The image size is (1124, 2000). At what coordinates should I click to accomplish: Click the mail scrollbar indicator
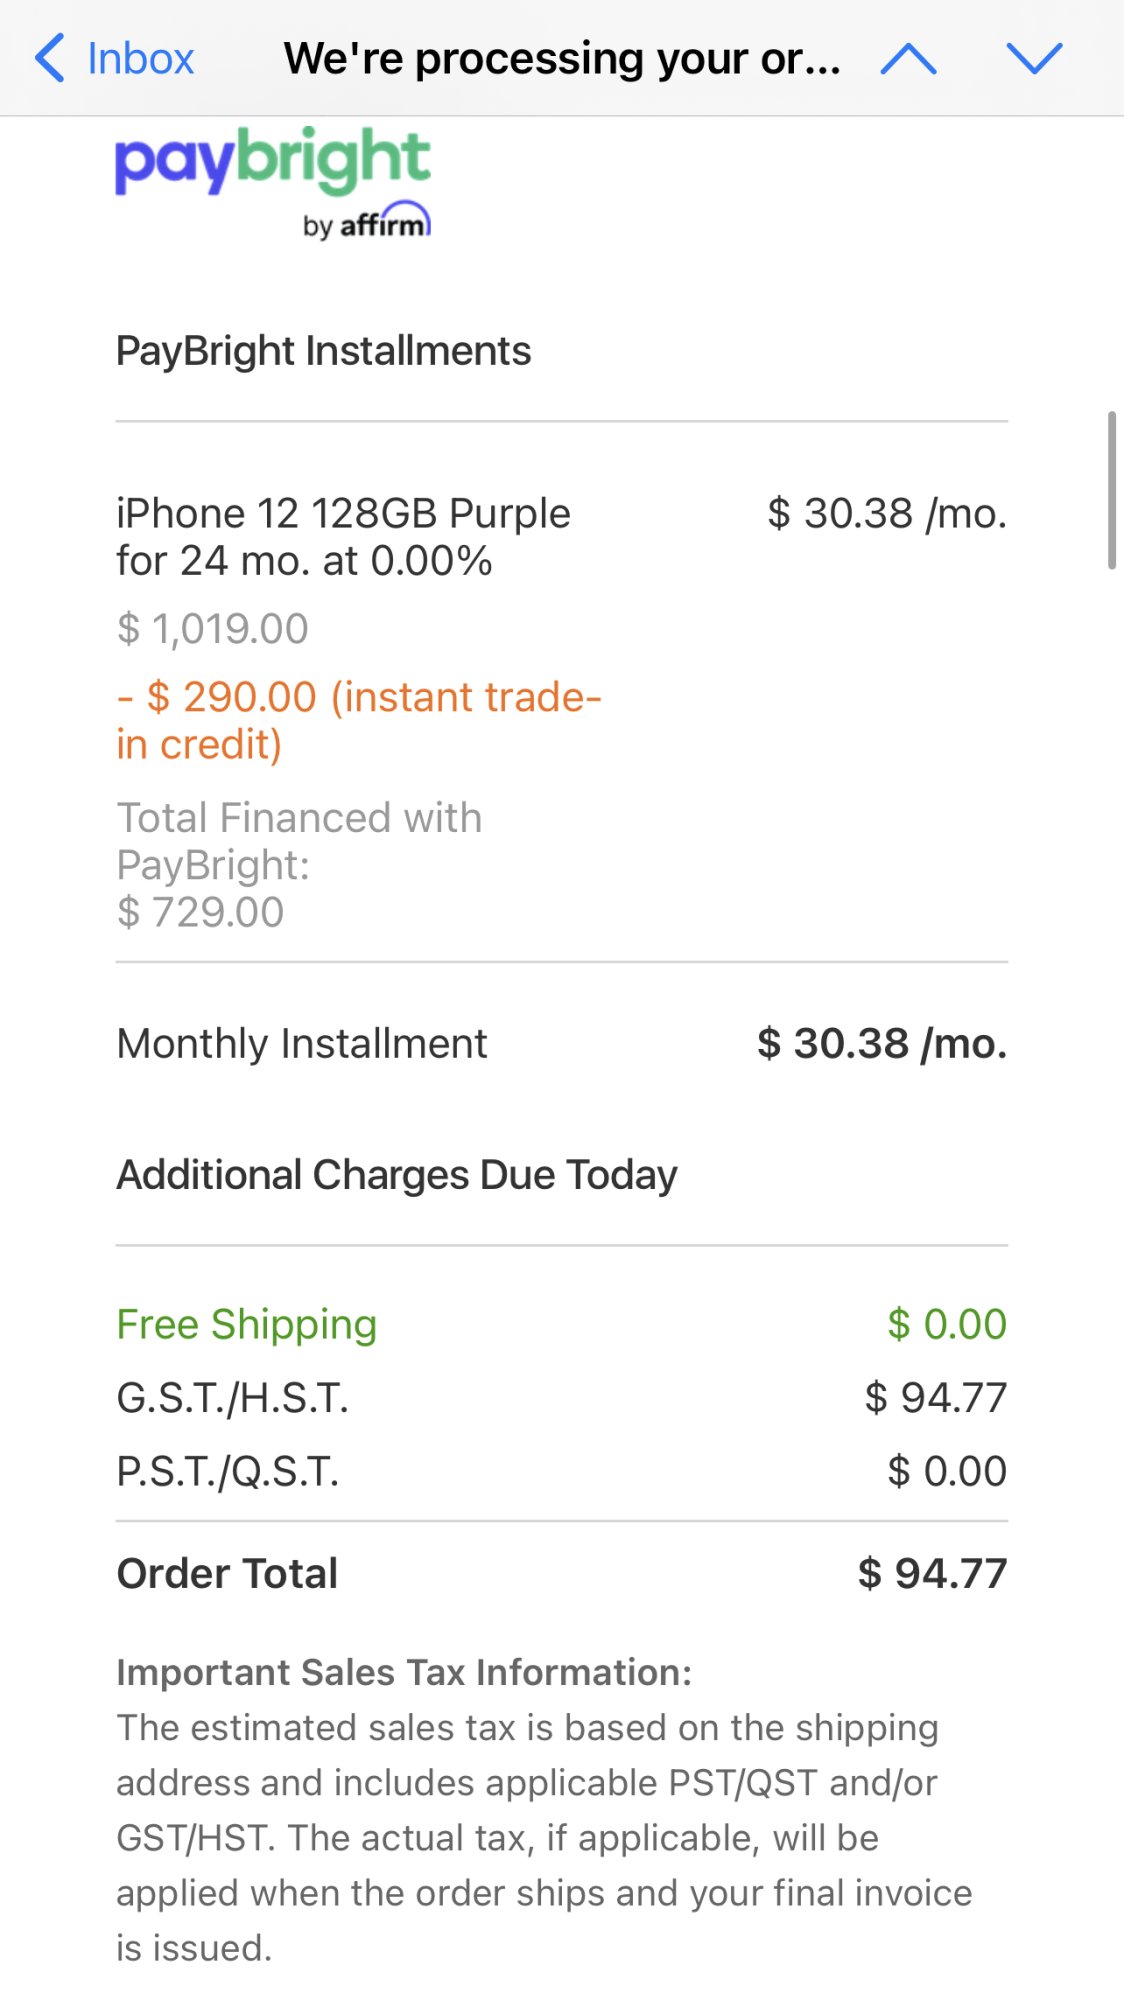(x=1111, y=490)
